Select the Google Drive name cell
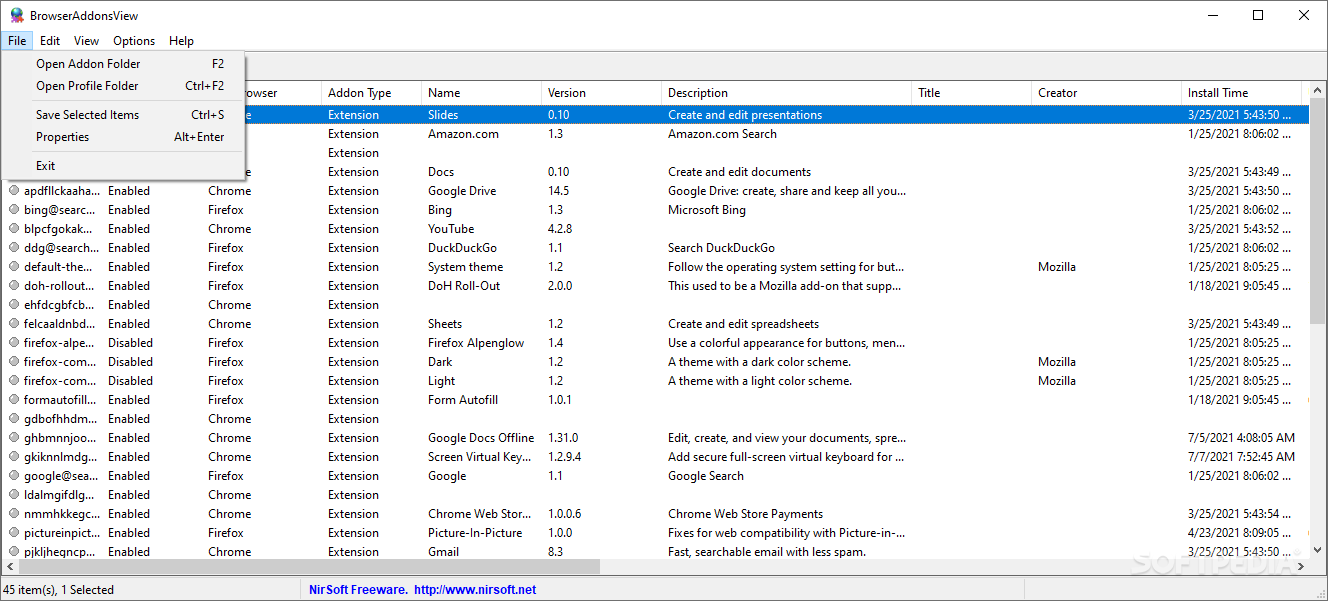 [462, 191]
